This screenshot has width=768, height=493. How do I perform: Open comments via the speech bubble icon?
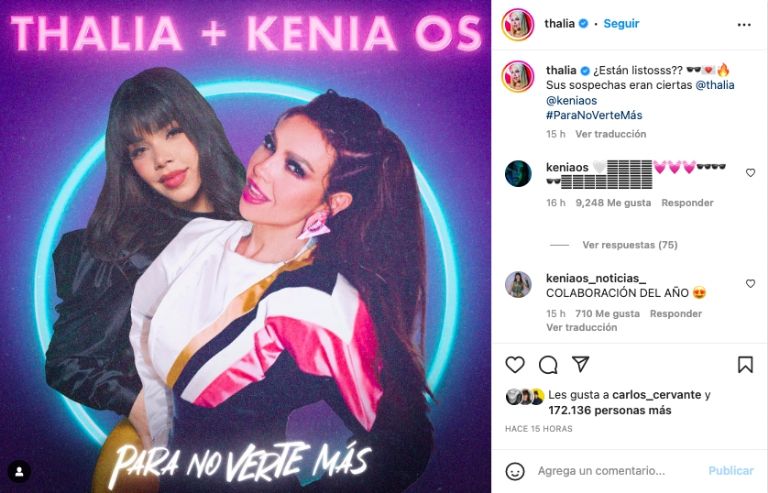[548, 365]
